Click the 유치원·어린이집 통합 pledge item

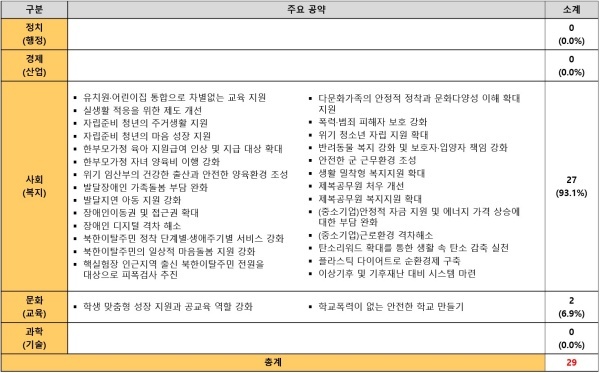pyautogui.click(x=174, y=98)
